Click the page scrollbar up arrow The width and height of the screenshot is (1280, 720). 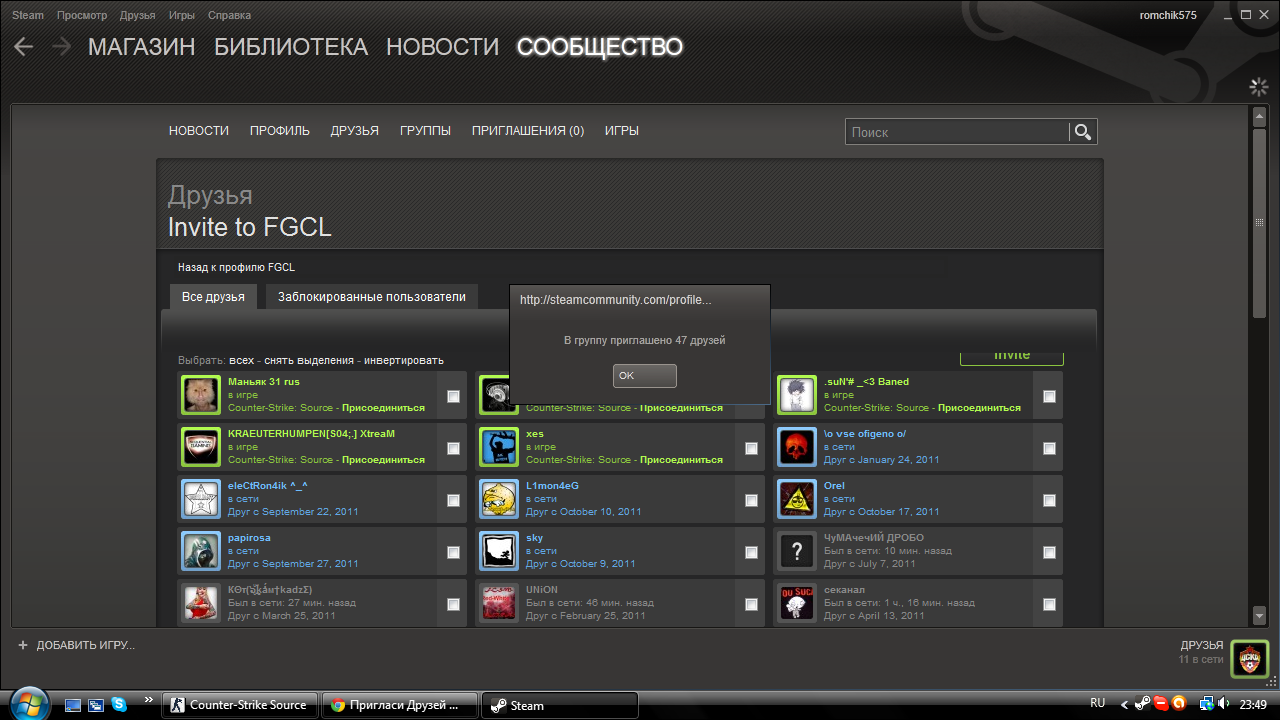click(1259, 117)
